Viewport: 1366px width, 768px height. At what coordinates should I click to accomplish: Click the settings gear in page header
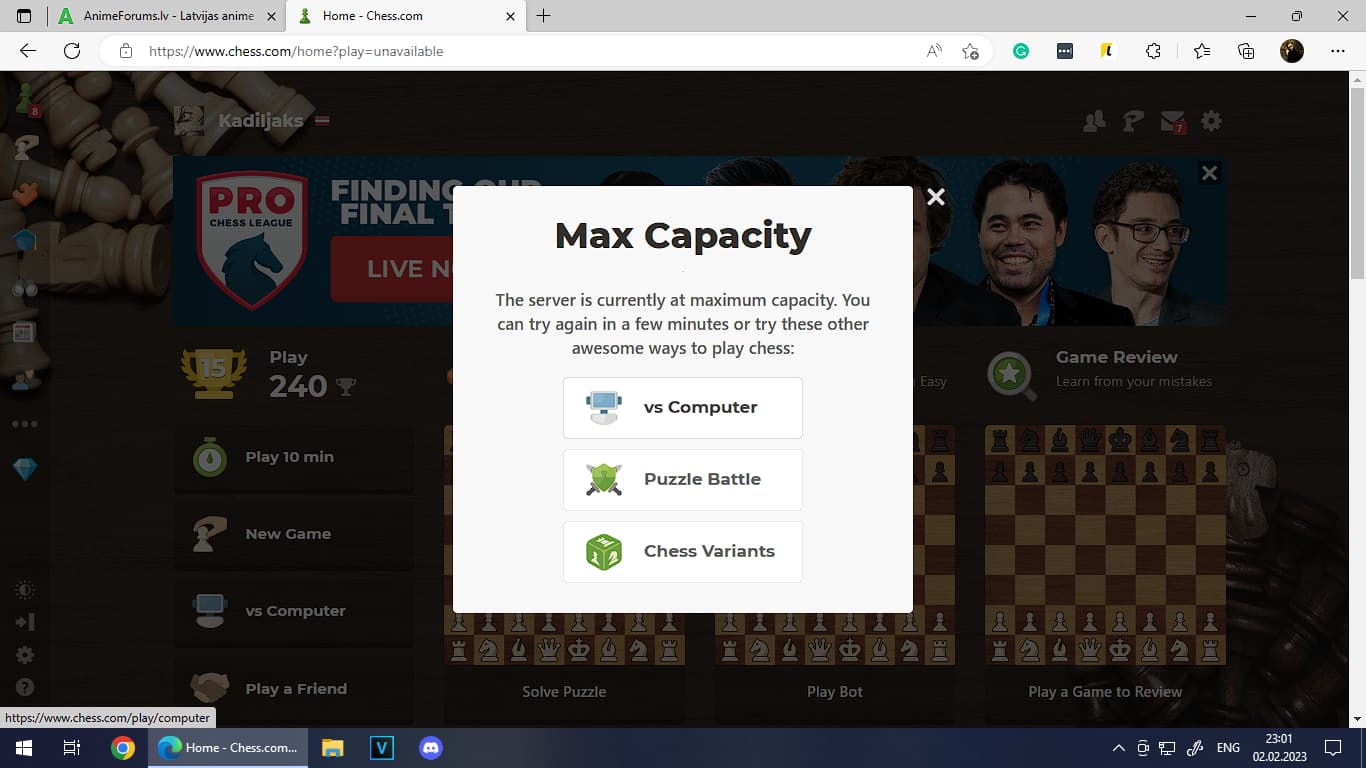coord(1211,121)
